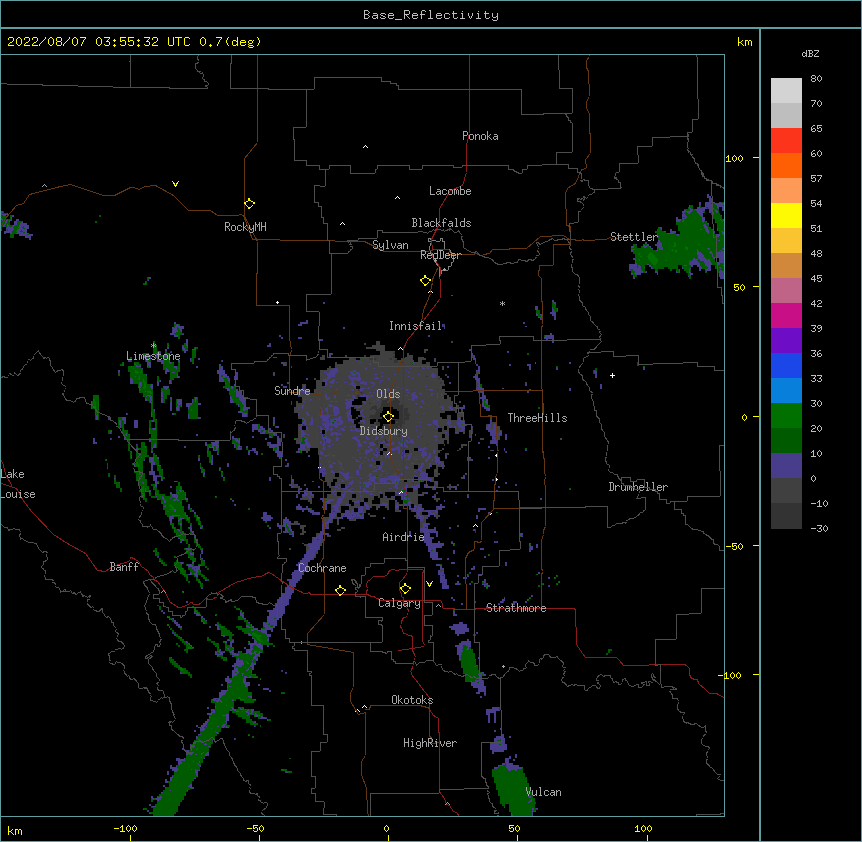Click the Stettler city label
Viewport: 862px width, 842px height.
coord(634,237)
